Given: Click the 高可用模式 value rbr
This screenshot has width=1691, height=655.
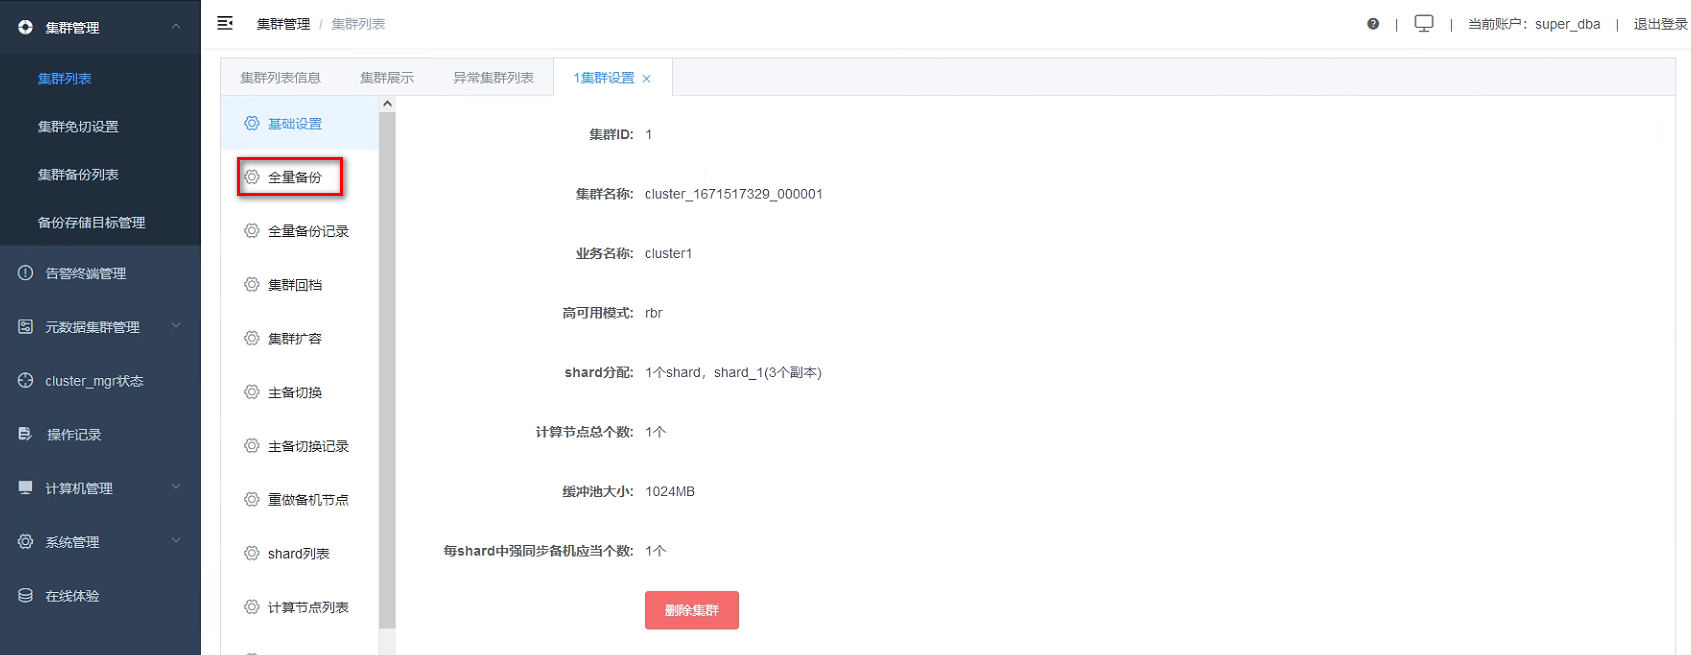Looking at the screenshot, I should 654,313.
